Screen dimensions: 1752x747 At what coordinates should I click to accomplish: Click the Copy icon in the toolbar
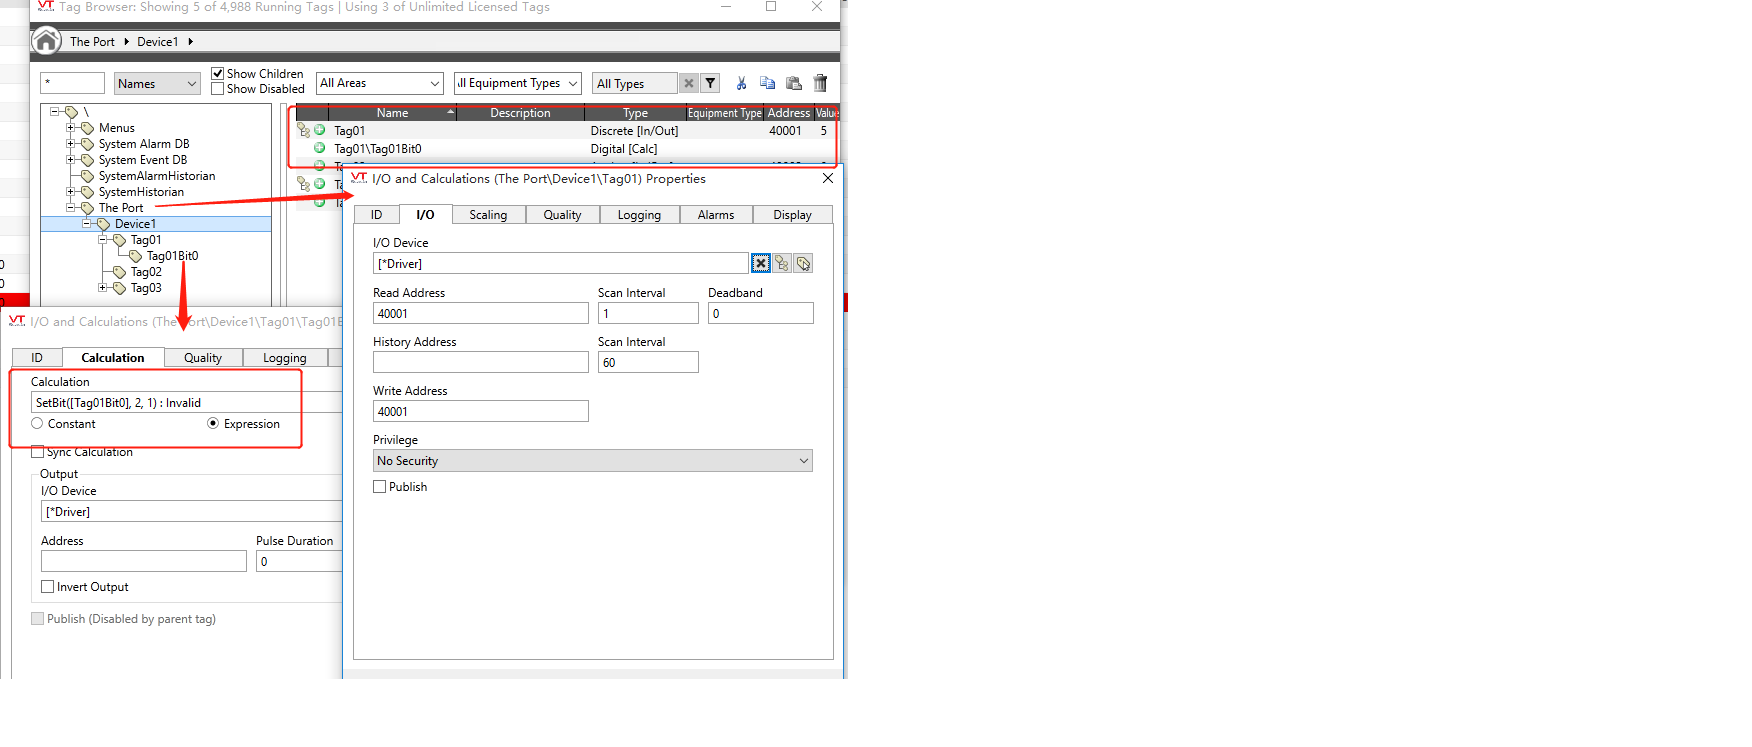coord(767,83)
